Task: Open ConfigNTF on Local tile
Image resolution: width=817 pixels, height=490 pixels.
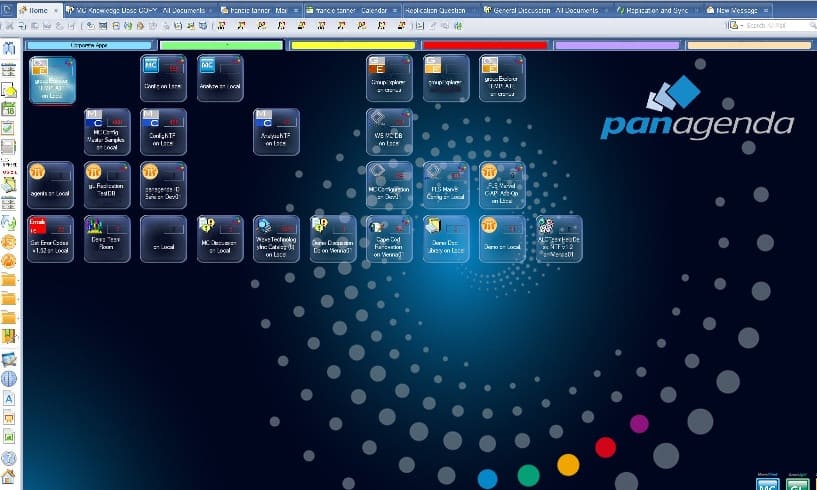Action: [163, 131]
